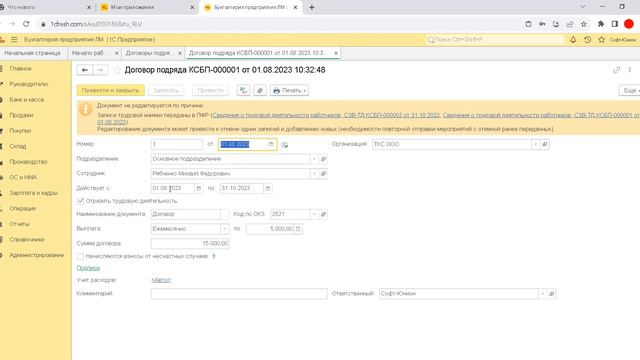Open ОКЗ code 3521 card icon
This screenshot has height=360, width=640.
[323, 214]
